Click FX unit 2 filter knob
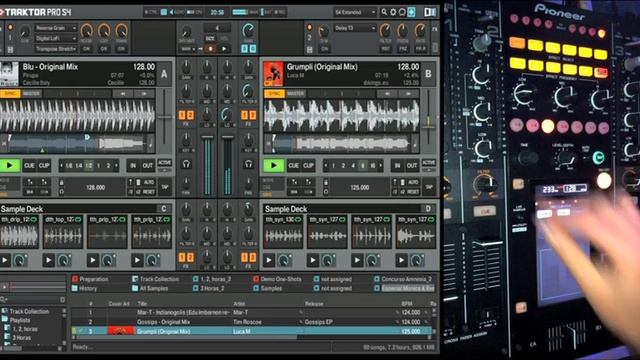This screenshot has width=640, height=360. coord(385,31)
